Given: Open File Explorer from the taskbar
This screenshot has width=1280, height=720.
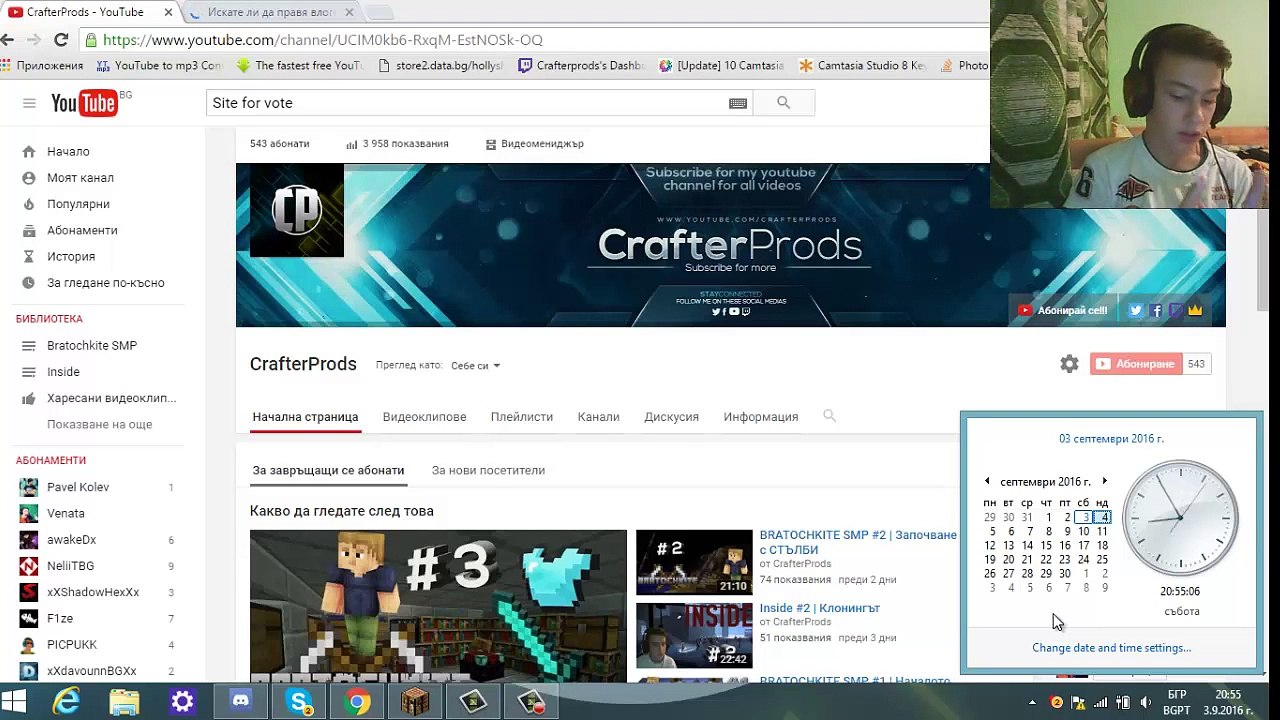Looking at the screenshot, I should click(125, 702).
